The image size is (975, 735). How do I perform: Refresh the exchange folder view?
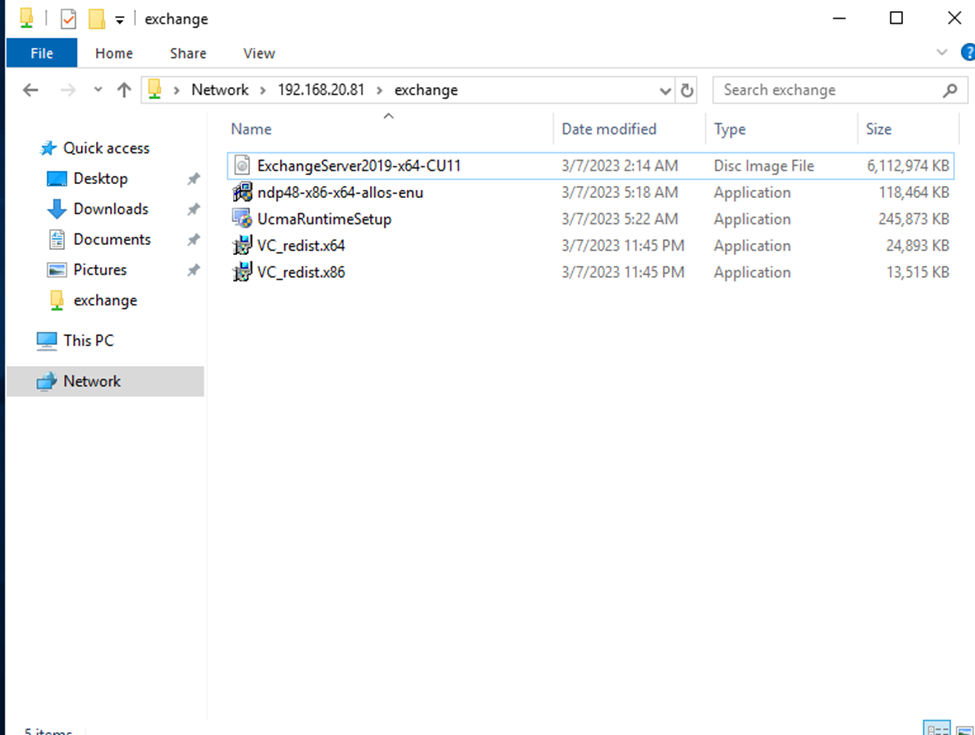click(687, 90)
